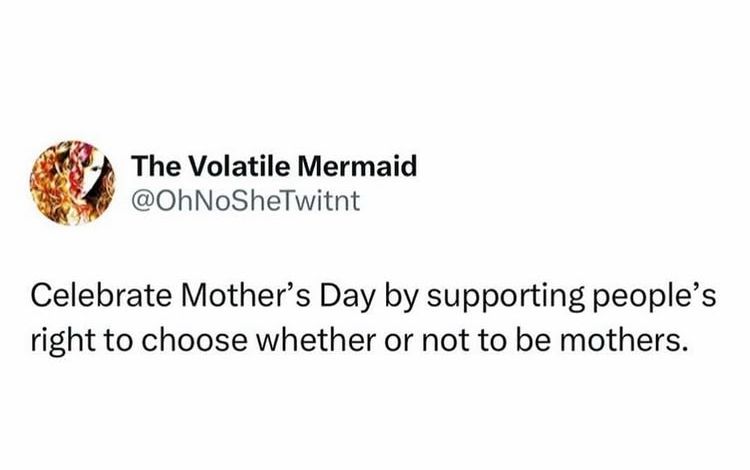Image resolution: width=750 pixels, height=470 pixels.
Task: Click the phrase Mother's Day in tweet
Action: pyautogui.click(x=276, y=296)
